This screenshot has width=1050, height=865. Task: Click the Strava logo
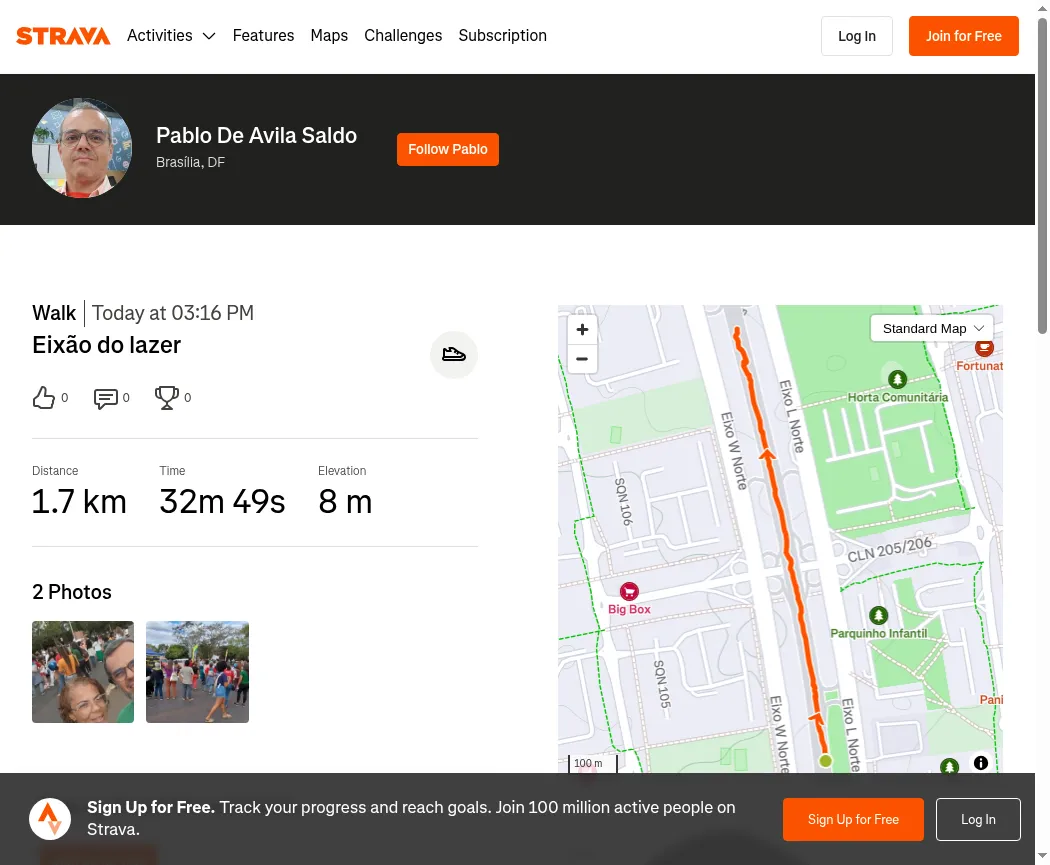coord(63,35)
